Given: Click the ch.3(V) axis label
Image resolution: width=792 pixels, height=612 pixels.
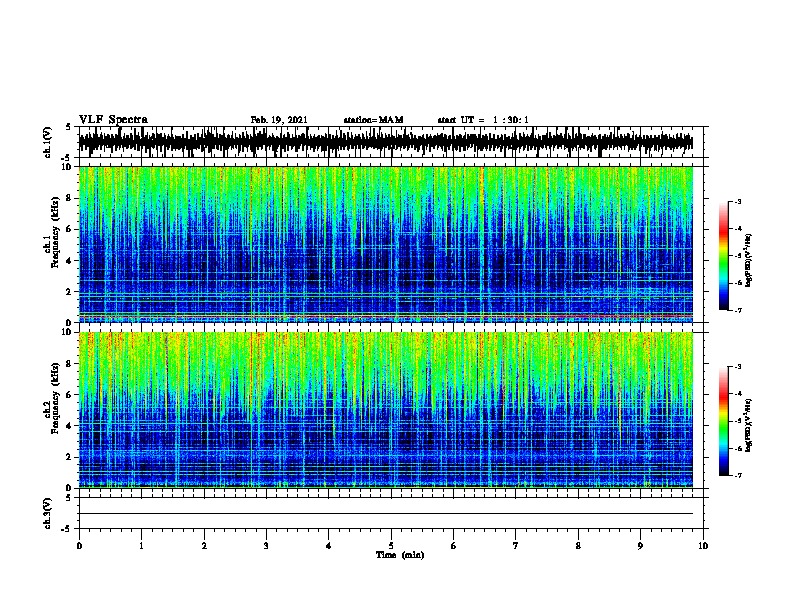Looking at the screenshot, I should click(x=47, y=514).
